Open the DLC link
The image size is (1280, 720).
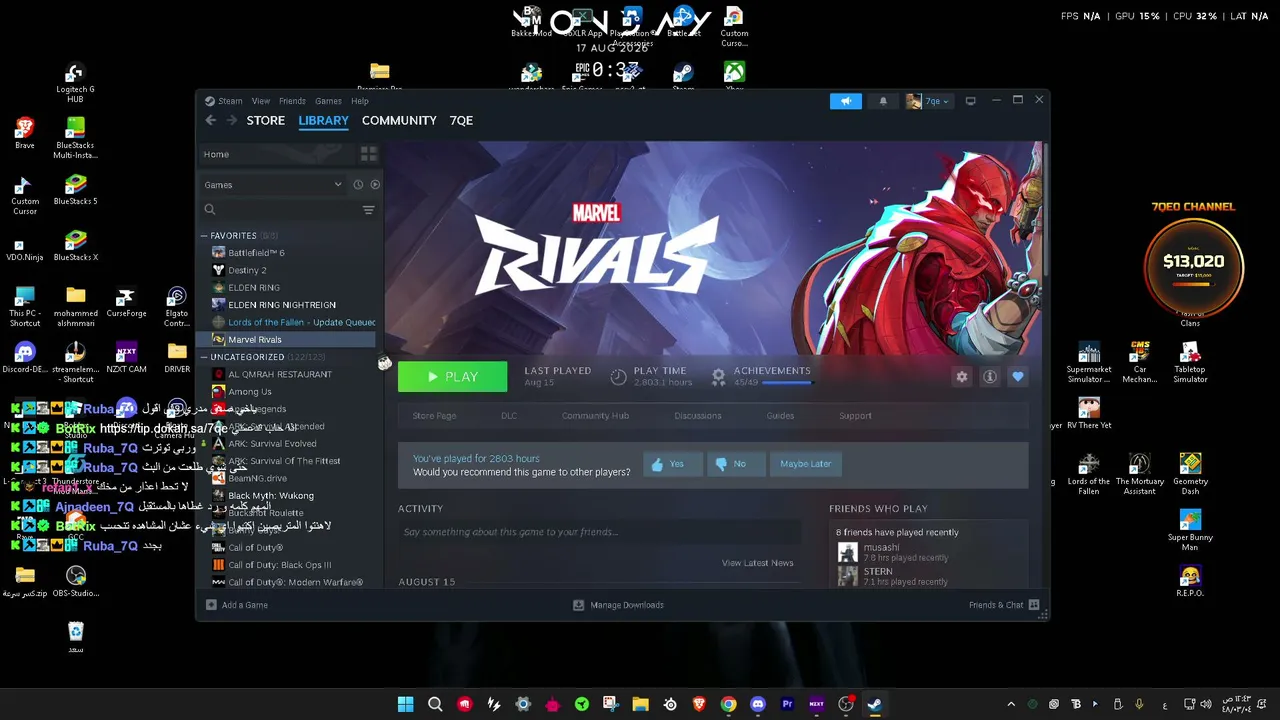[509, 416]
